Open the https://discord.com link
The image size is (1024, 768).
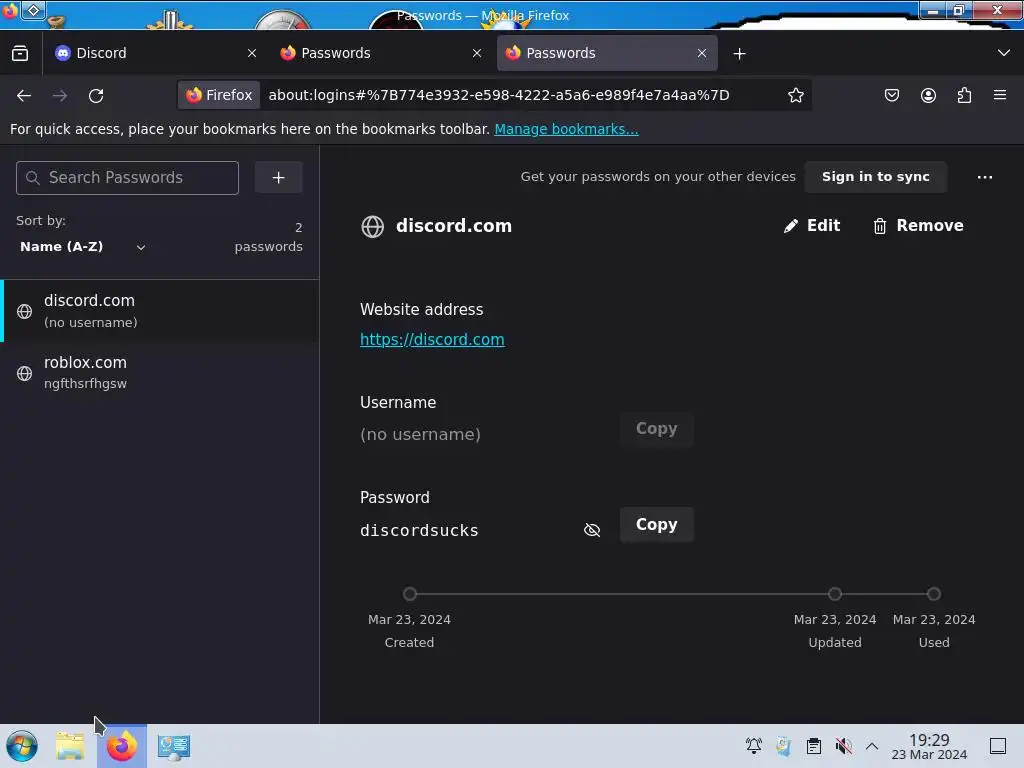click(x=432, y=340)
